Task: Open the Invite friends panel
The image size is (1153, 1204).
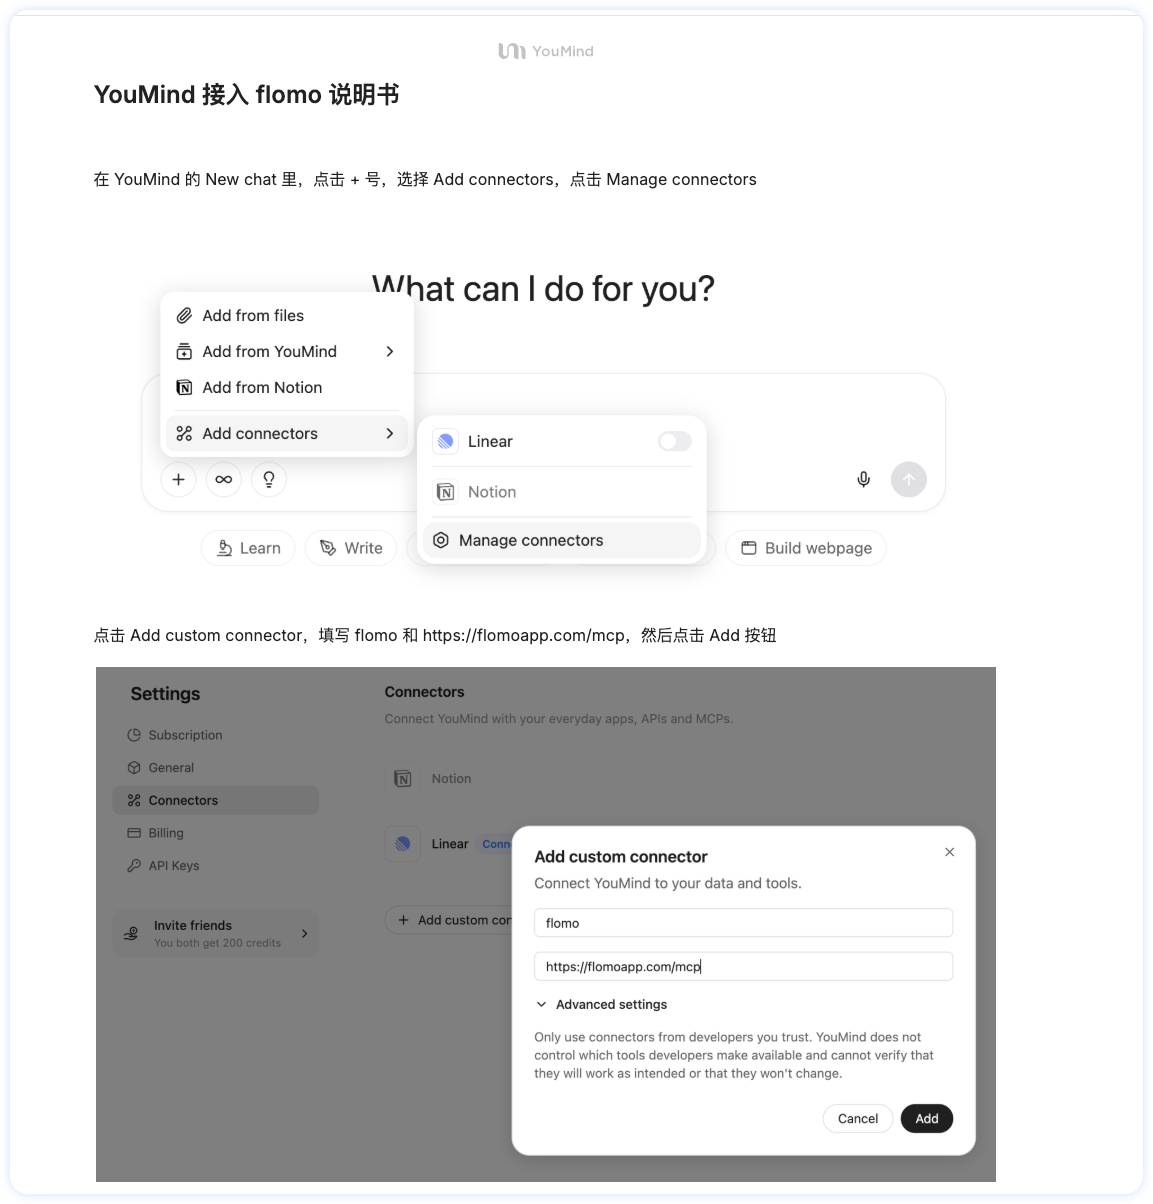Action: click(x=216, y=933)
